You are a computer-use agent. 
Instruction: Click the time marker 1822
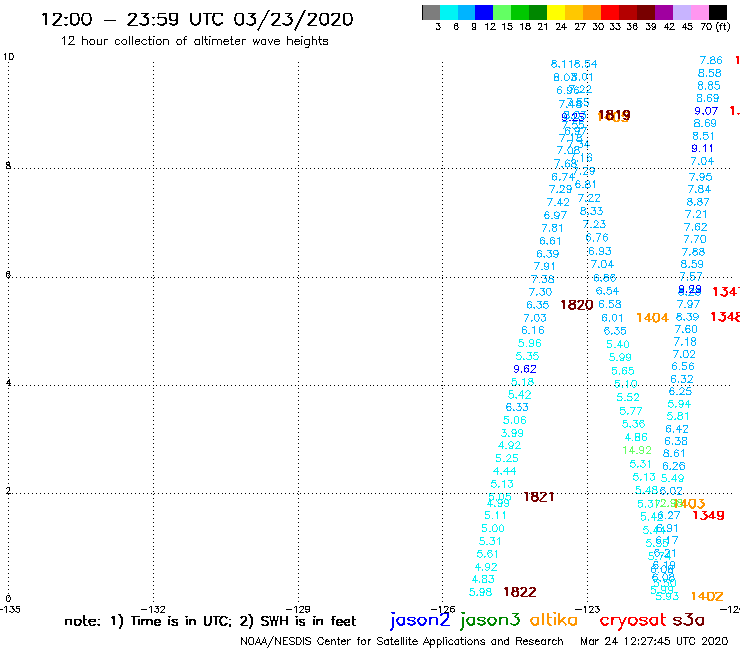point(520,592)
